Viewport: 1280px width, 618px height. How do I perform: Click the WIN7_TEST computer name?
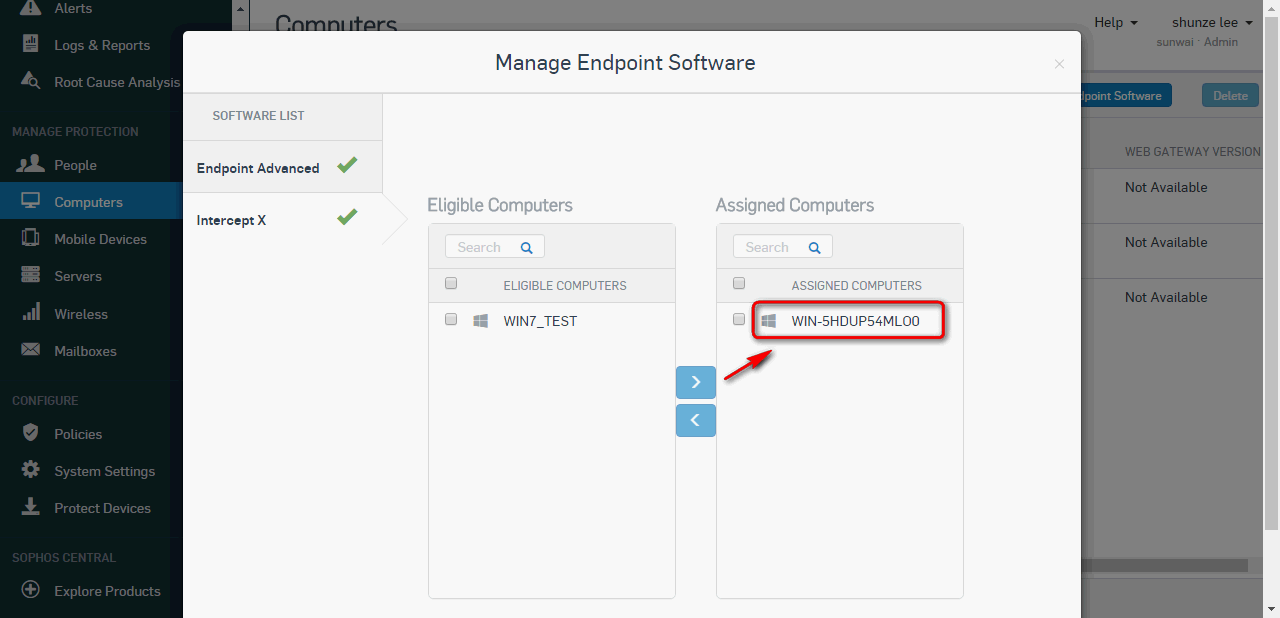(x=540, y=321)
